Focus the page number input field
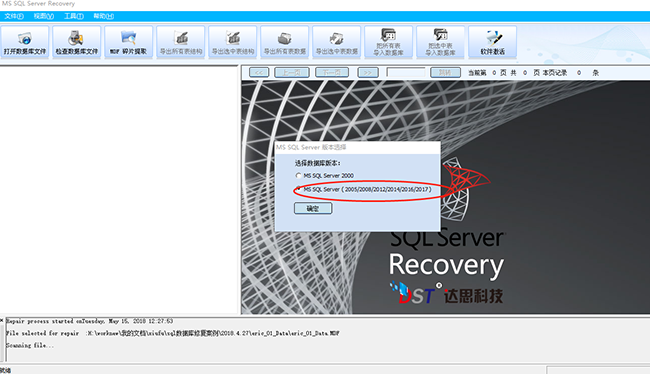Viewport: 650px width, 374px height. click(406, 73)
